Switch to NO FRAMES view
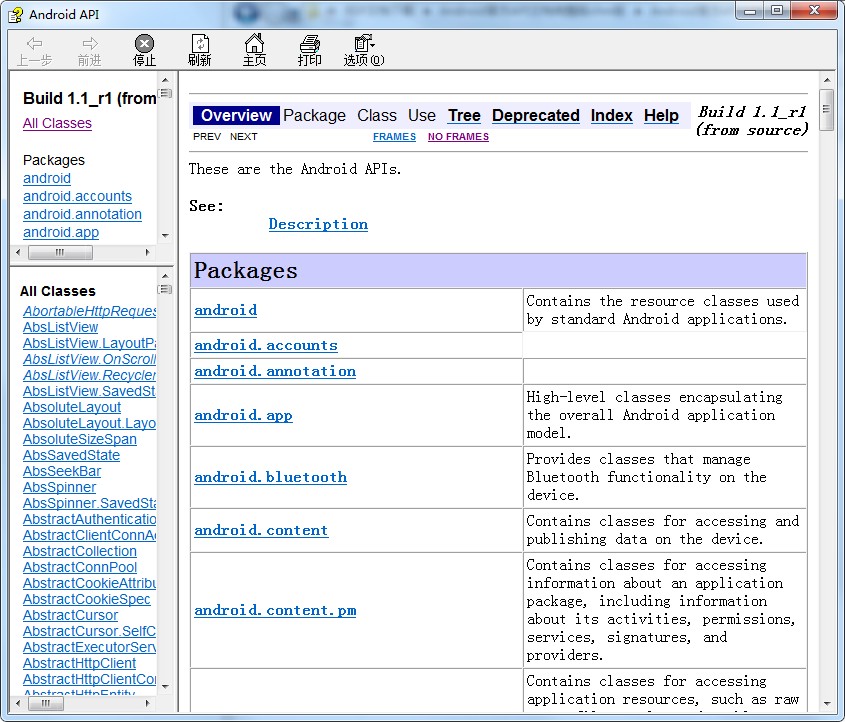Screen dimensions: 845x722 (x=458, y=137)
